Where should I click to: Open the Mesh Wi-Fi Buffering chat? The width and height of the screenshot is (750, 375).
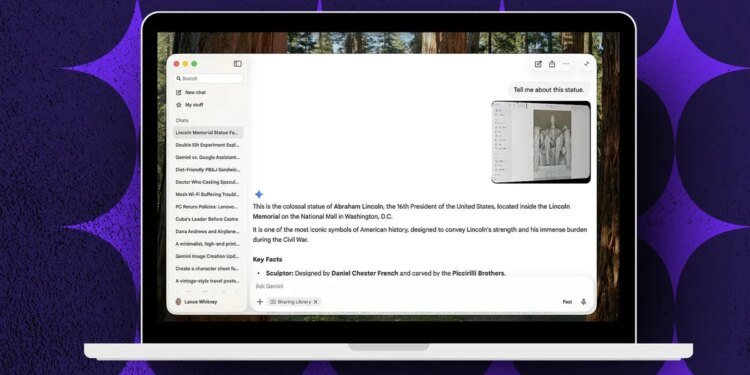pyautogui.click(x=208, y=195)
